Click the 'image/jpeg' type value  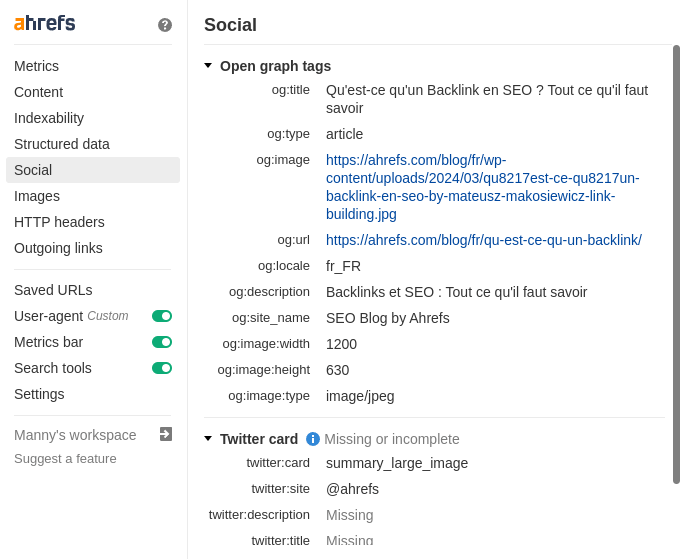[x=360, y=396]
